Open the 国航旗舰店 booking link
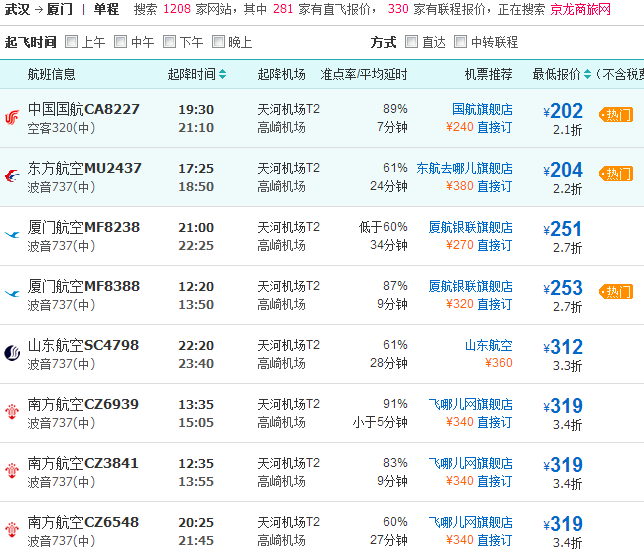The image size is (644, 553). 482,109
